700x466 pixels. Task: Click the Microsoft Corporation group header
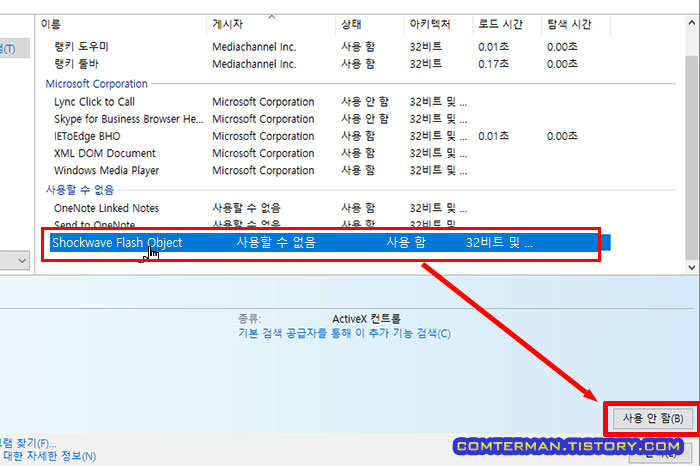tap(96, 83)
